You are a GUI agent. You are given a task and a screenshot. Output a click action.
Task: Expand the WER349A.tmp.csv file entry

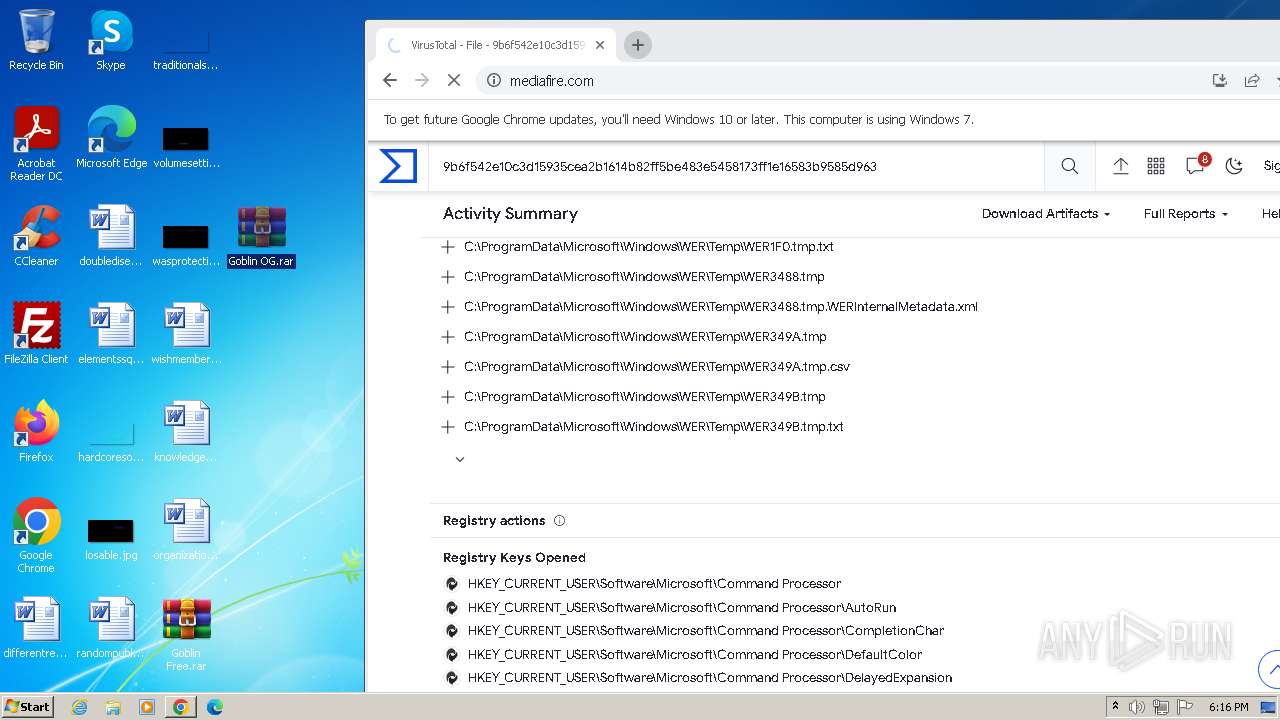(x=447, y=366)
